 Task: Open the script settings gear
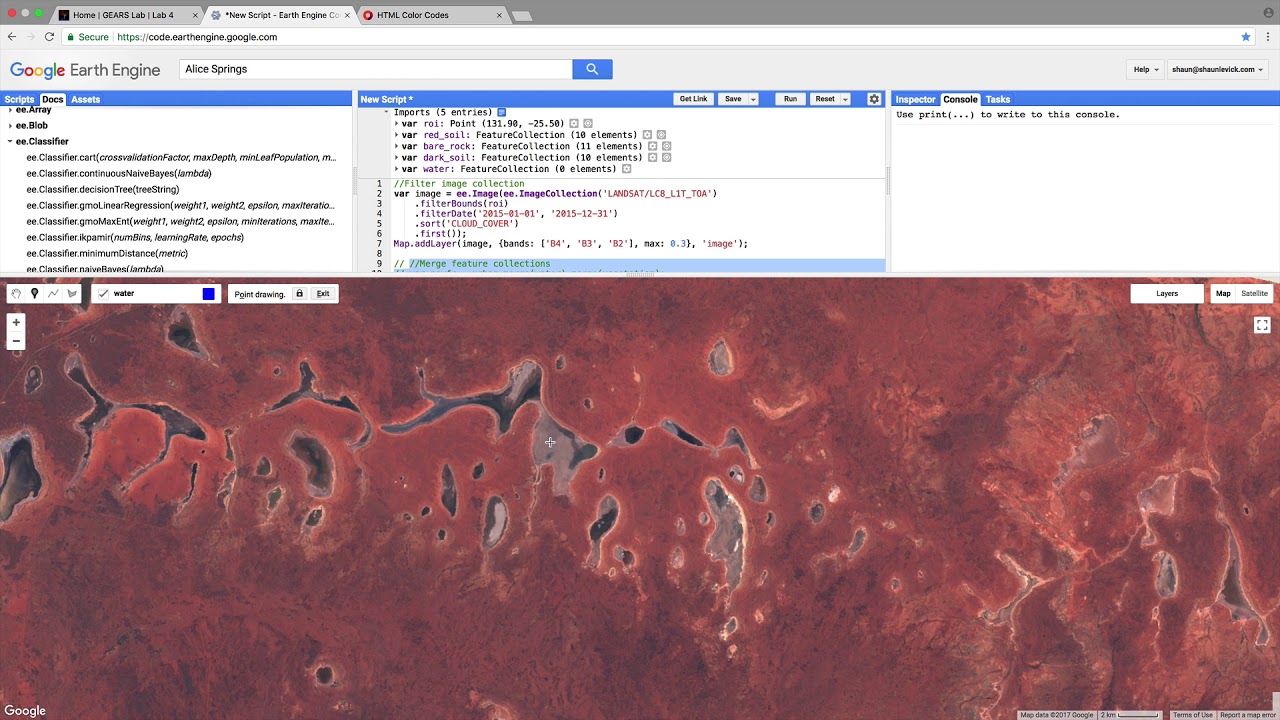[x=874, y=99]
